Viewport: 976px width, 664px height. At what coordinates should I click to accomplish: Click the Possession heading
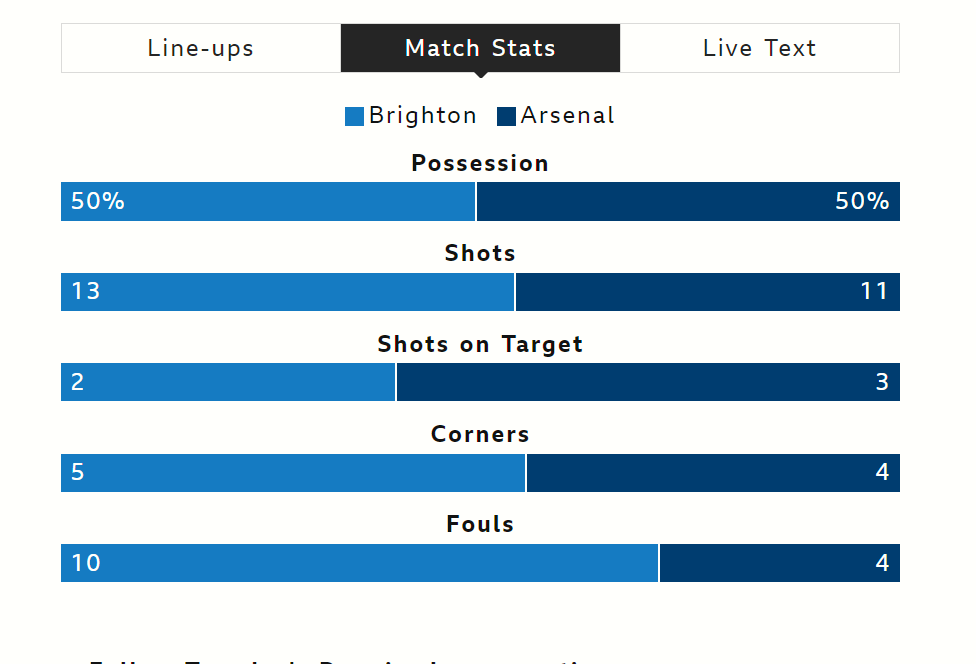point(480,163)
